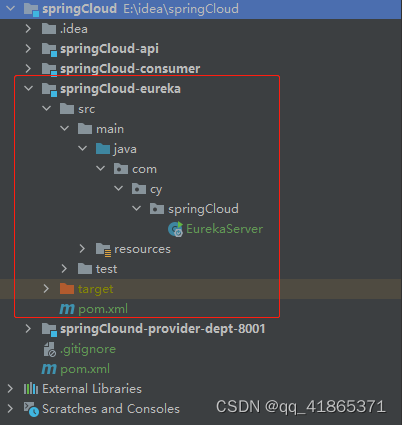
Task: Click the springCloud-consumer module folder icon
Action: click(49, 70)
